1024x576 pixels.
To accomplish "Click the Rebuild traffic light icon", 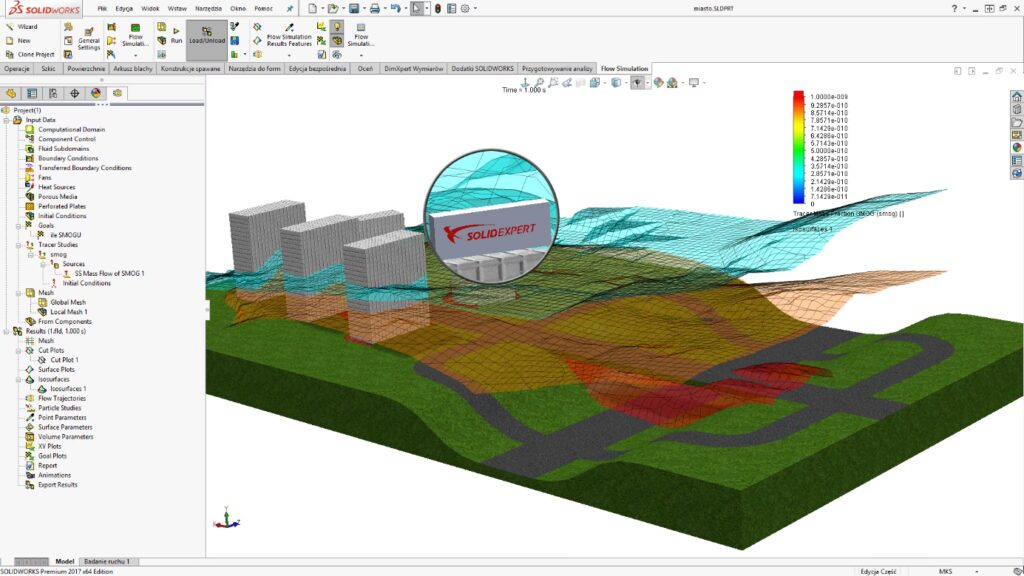I will tap(437, 8).
